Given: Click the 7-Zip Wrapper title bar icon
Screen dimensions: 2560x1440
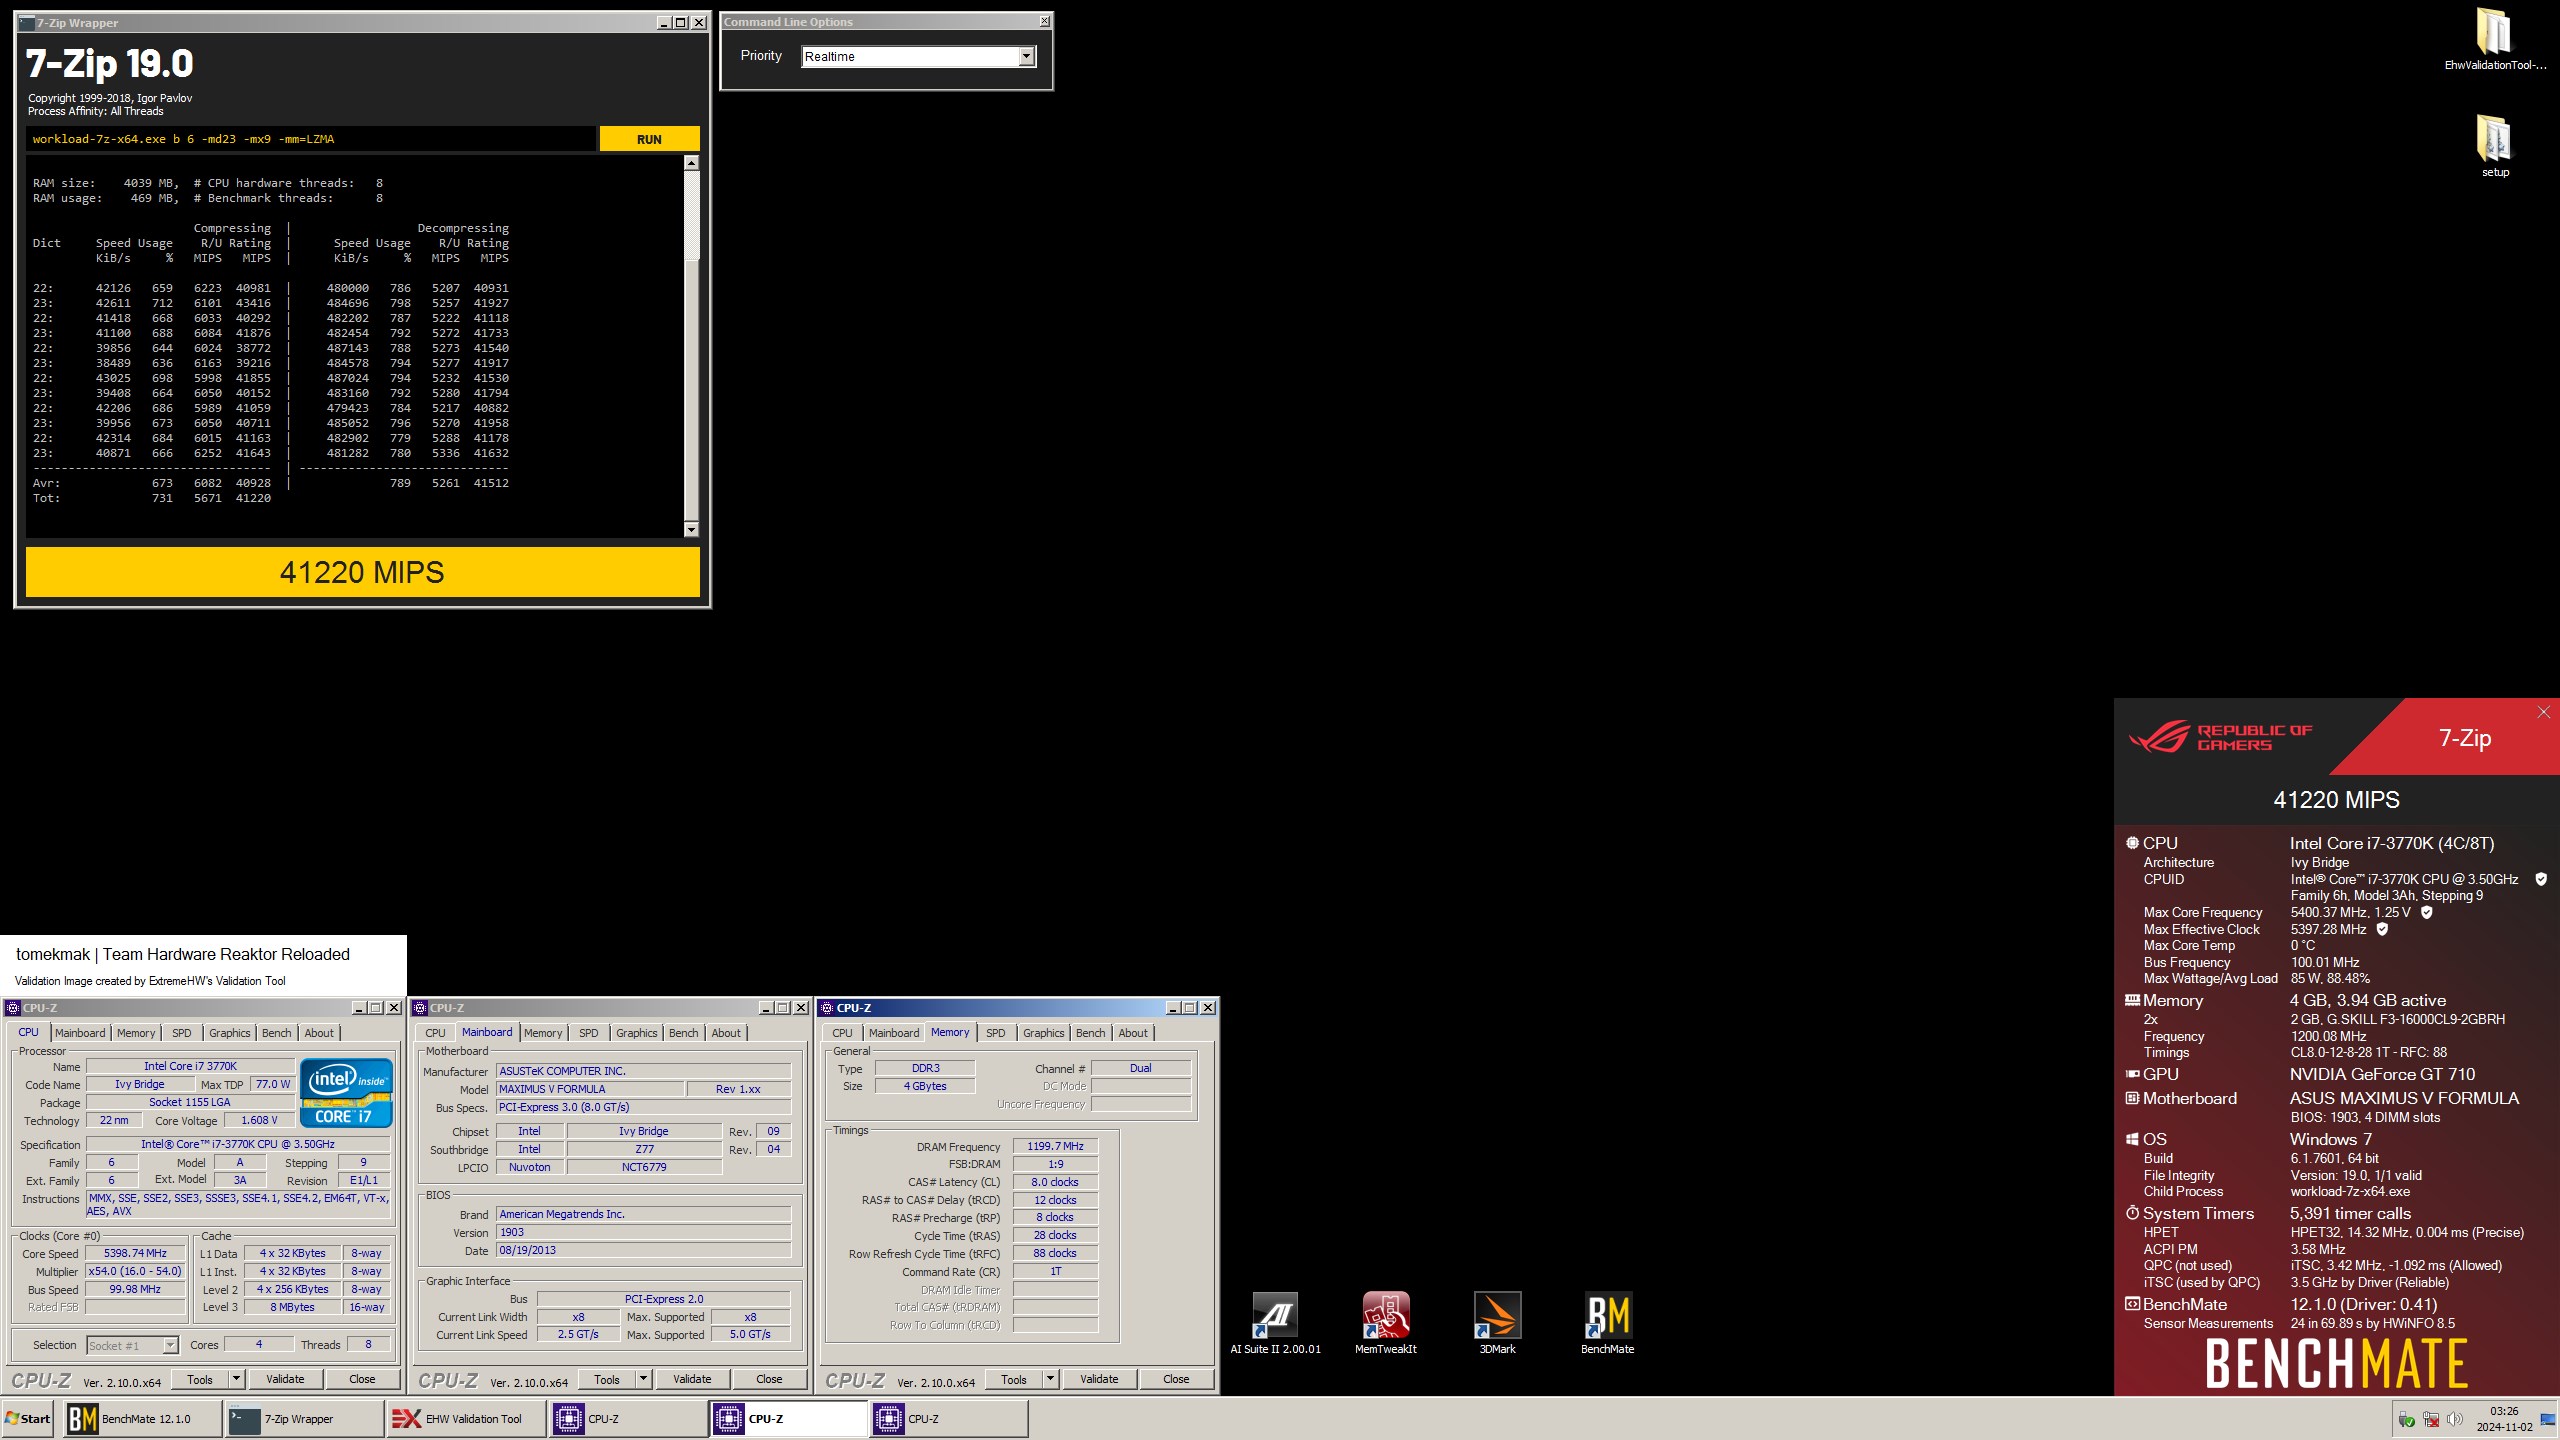Looking at the screenshot, I should (27, 22).
